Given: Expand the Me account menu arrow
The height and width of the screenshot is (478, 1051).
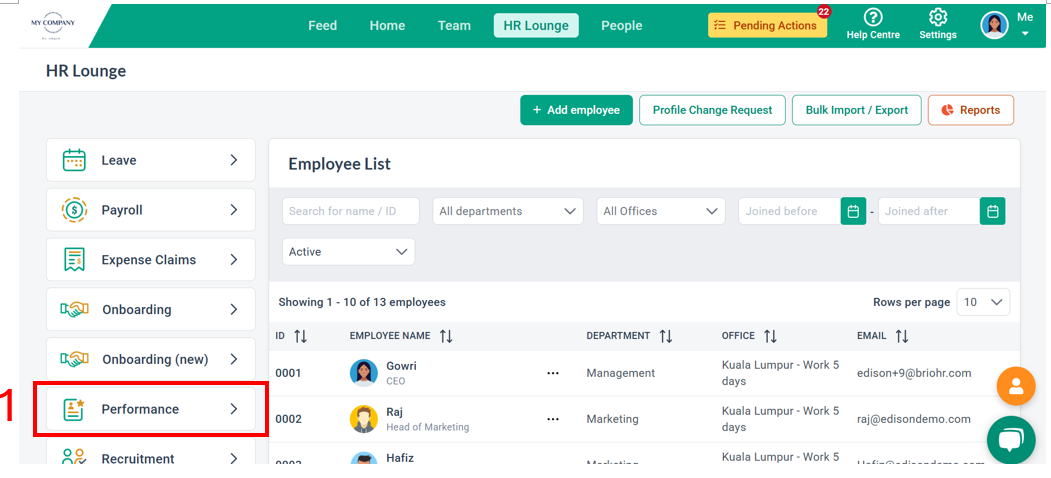Looking at the screenshot, I should pos(1025,34).
